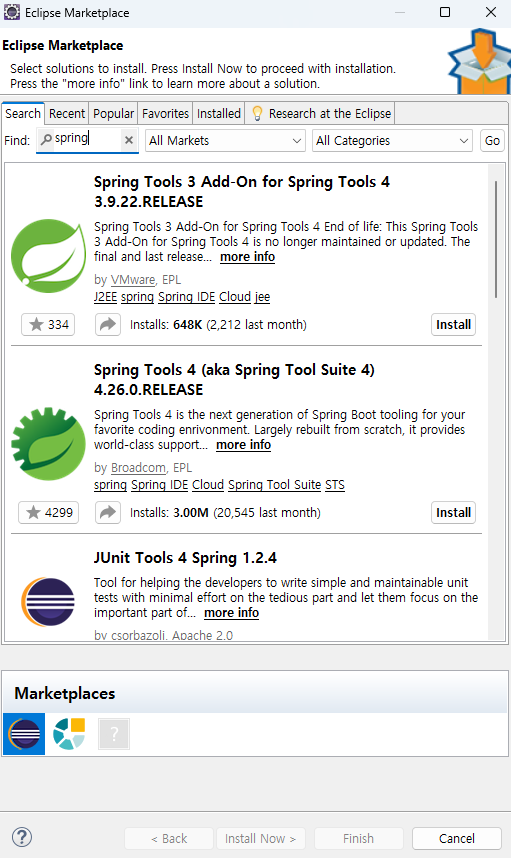
Task: Click the Spring Tools 3 Add-On title
Action: pyautogui.click(x=242, y=192)
